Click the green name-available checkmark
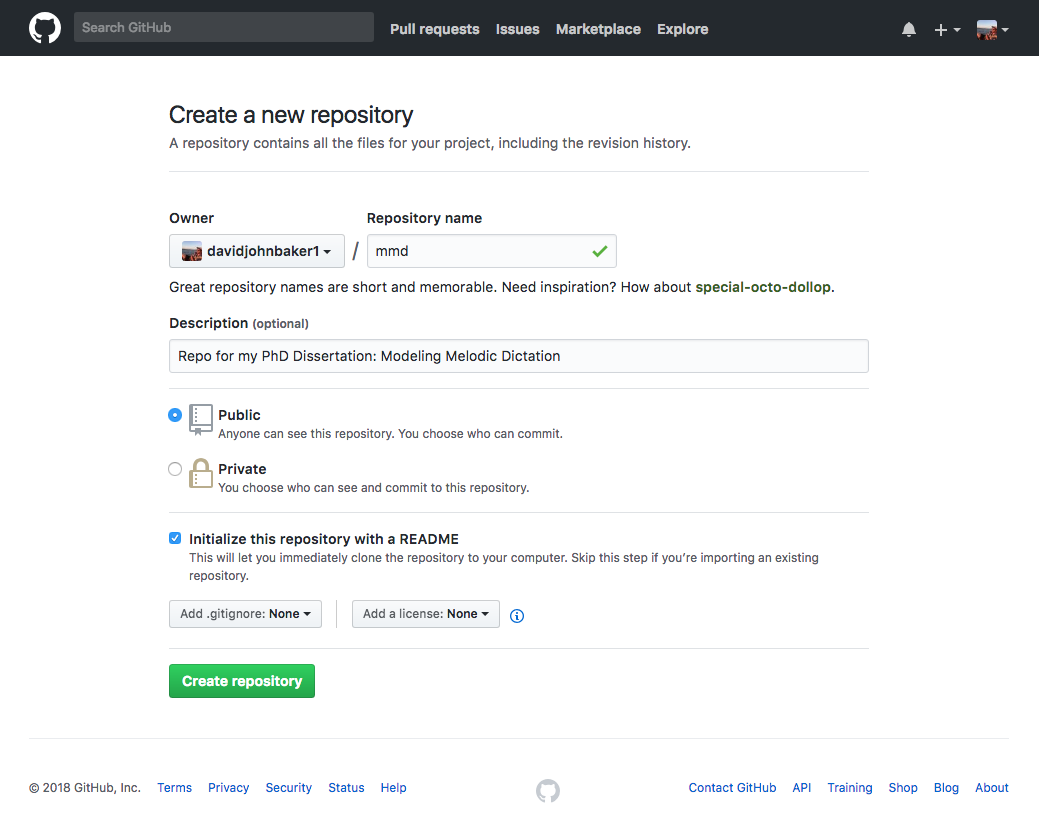Image resolution: width=1039 pixels, height=824 pixels. [600, 251]
